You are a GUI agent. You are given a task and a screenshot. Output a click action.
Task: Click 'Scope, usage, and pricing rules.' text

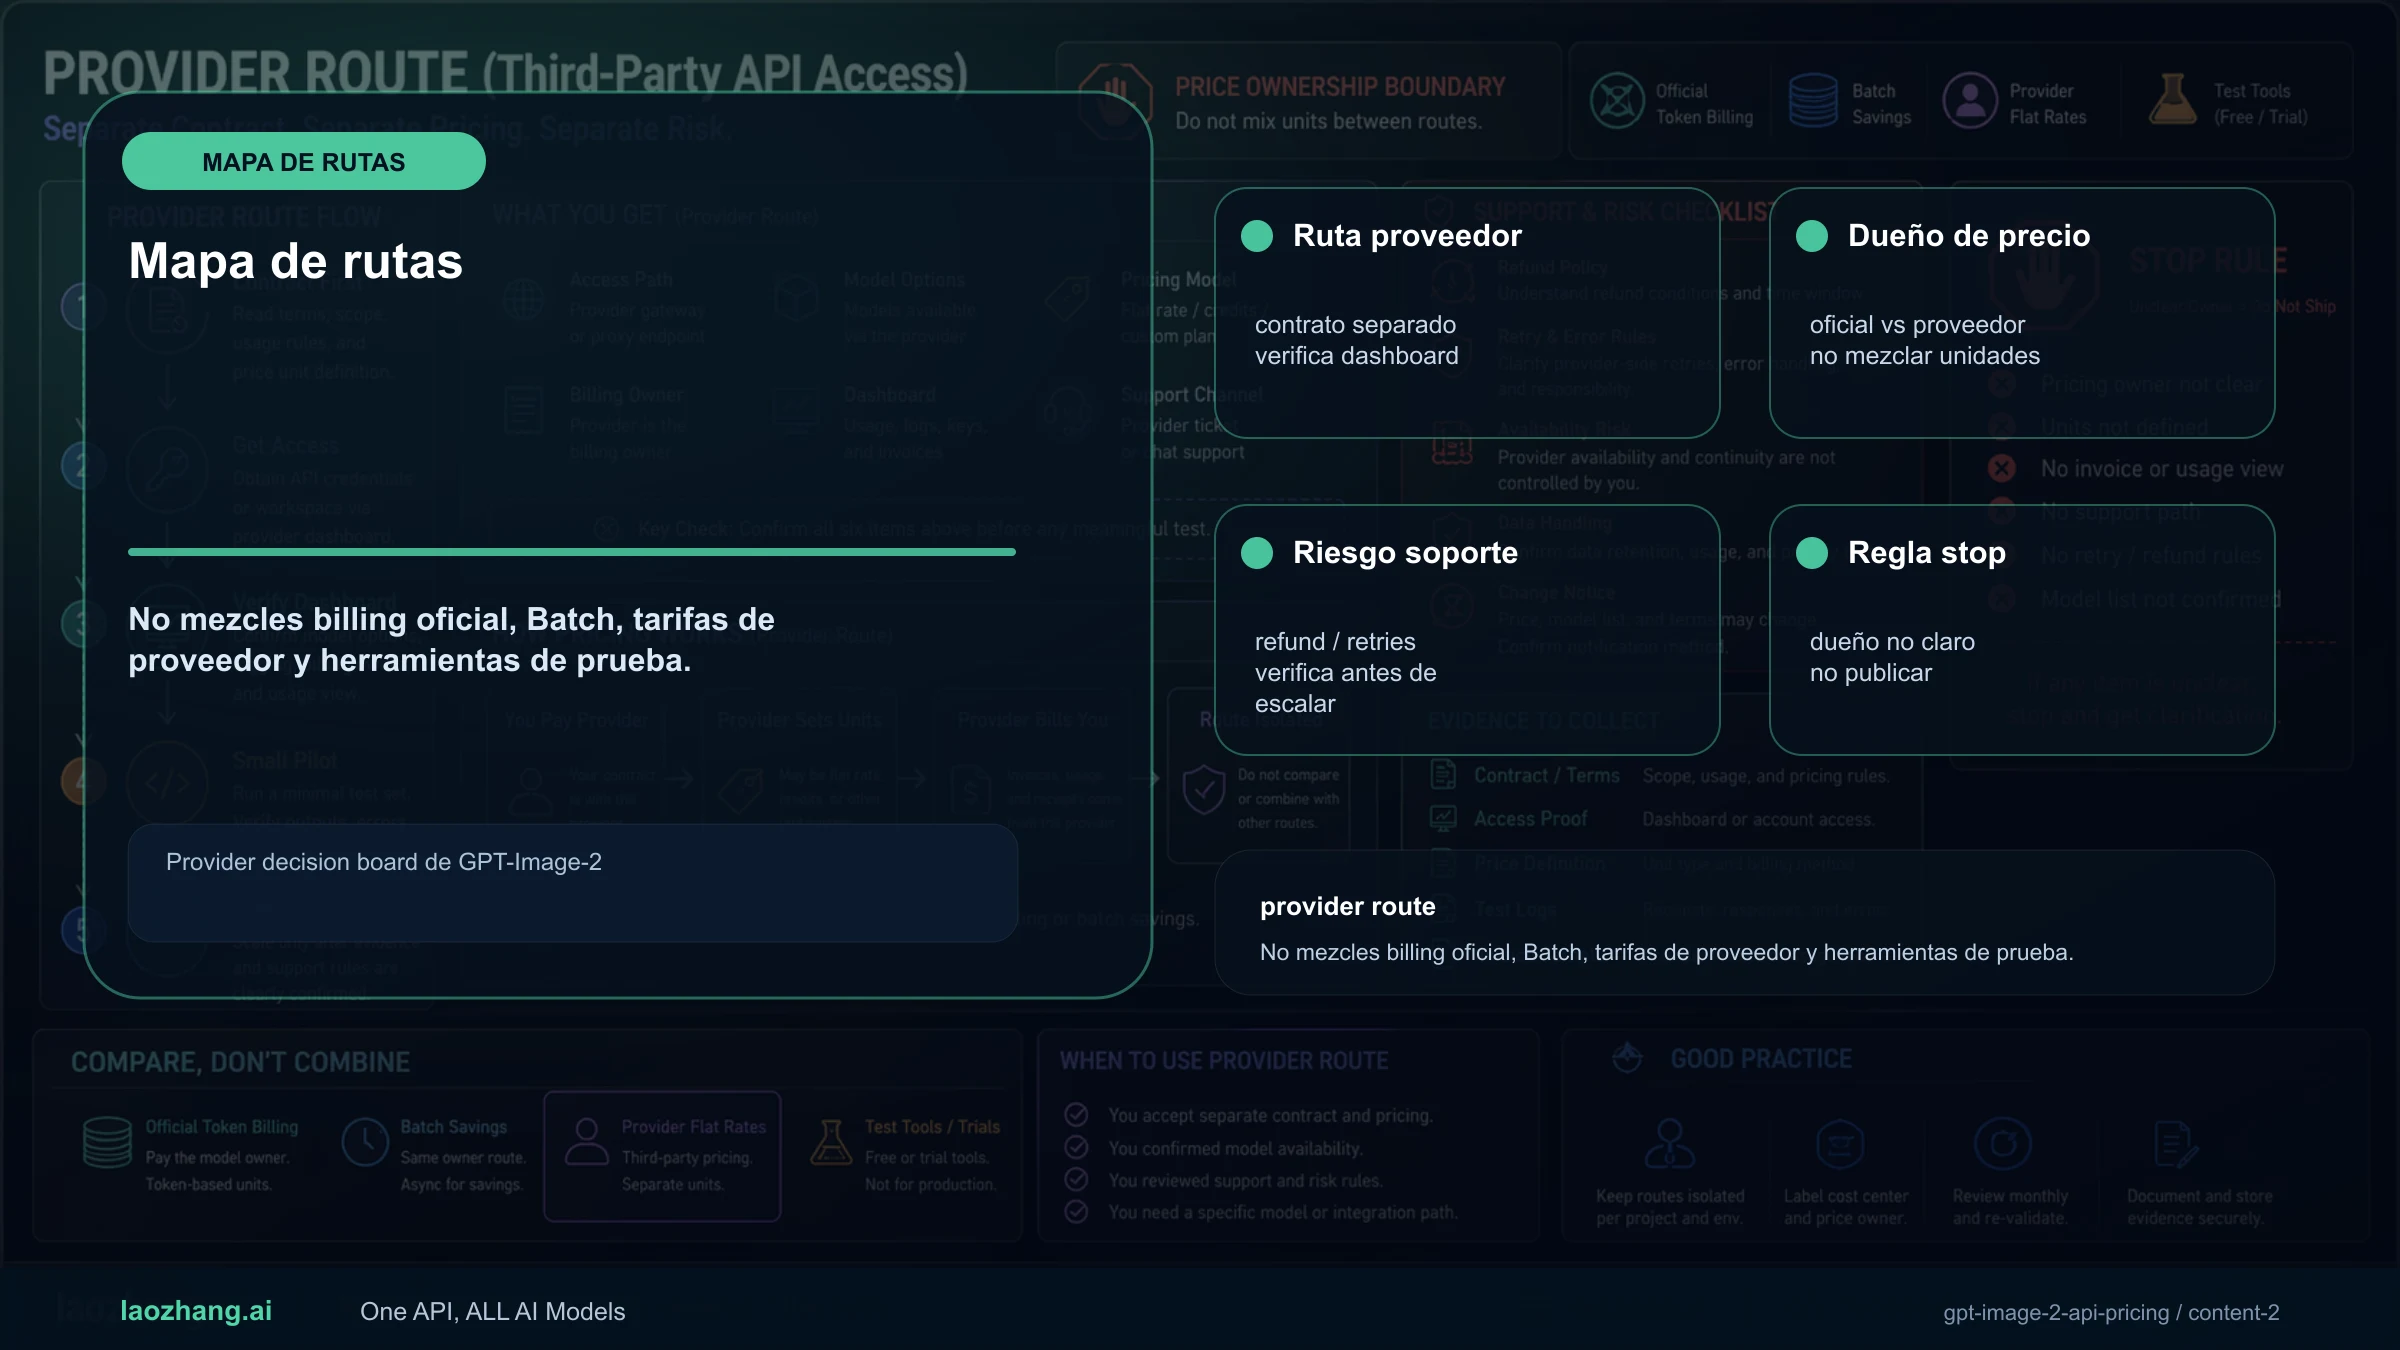click(1766, 776)
